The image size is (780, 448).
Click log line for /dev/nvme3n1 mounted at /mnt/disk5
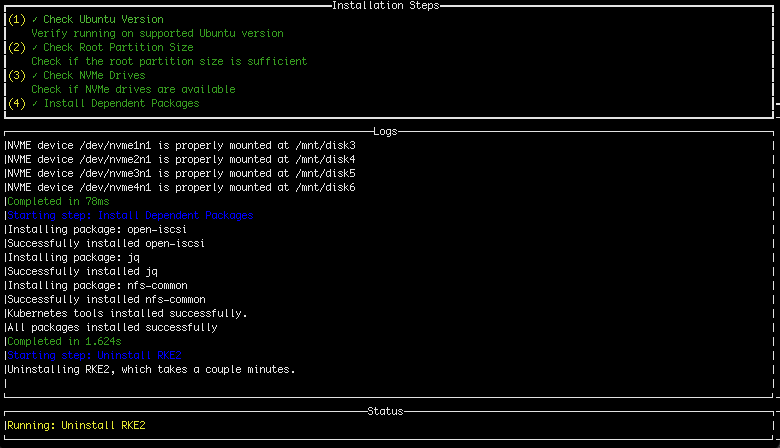(181, 173)
